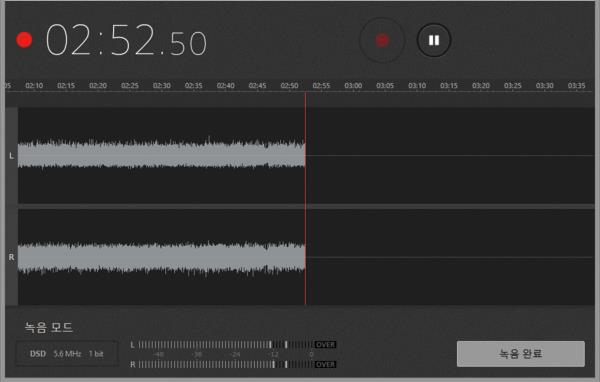The width and height of the screenshot is (600, 382).
Task: Click the R meter OVER indicator
Action: click(325, 364)
